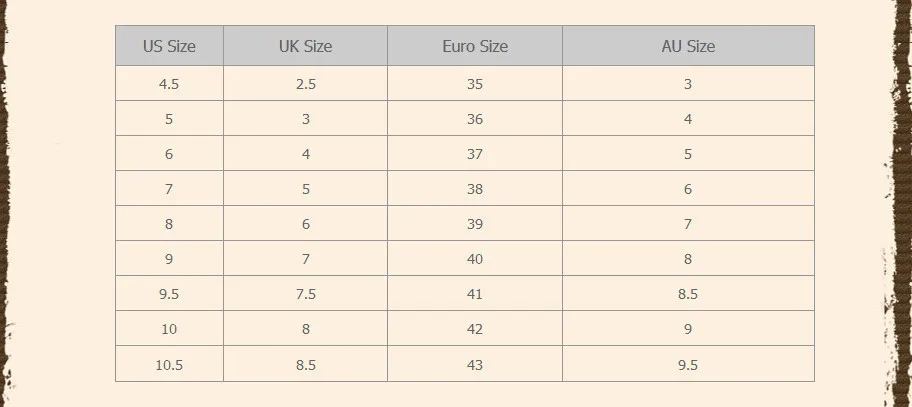The image size is (912, 407).
Task: Click the Euro size 40 cell
Action: pyautogui.click(x=475, y=259)
